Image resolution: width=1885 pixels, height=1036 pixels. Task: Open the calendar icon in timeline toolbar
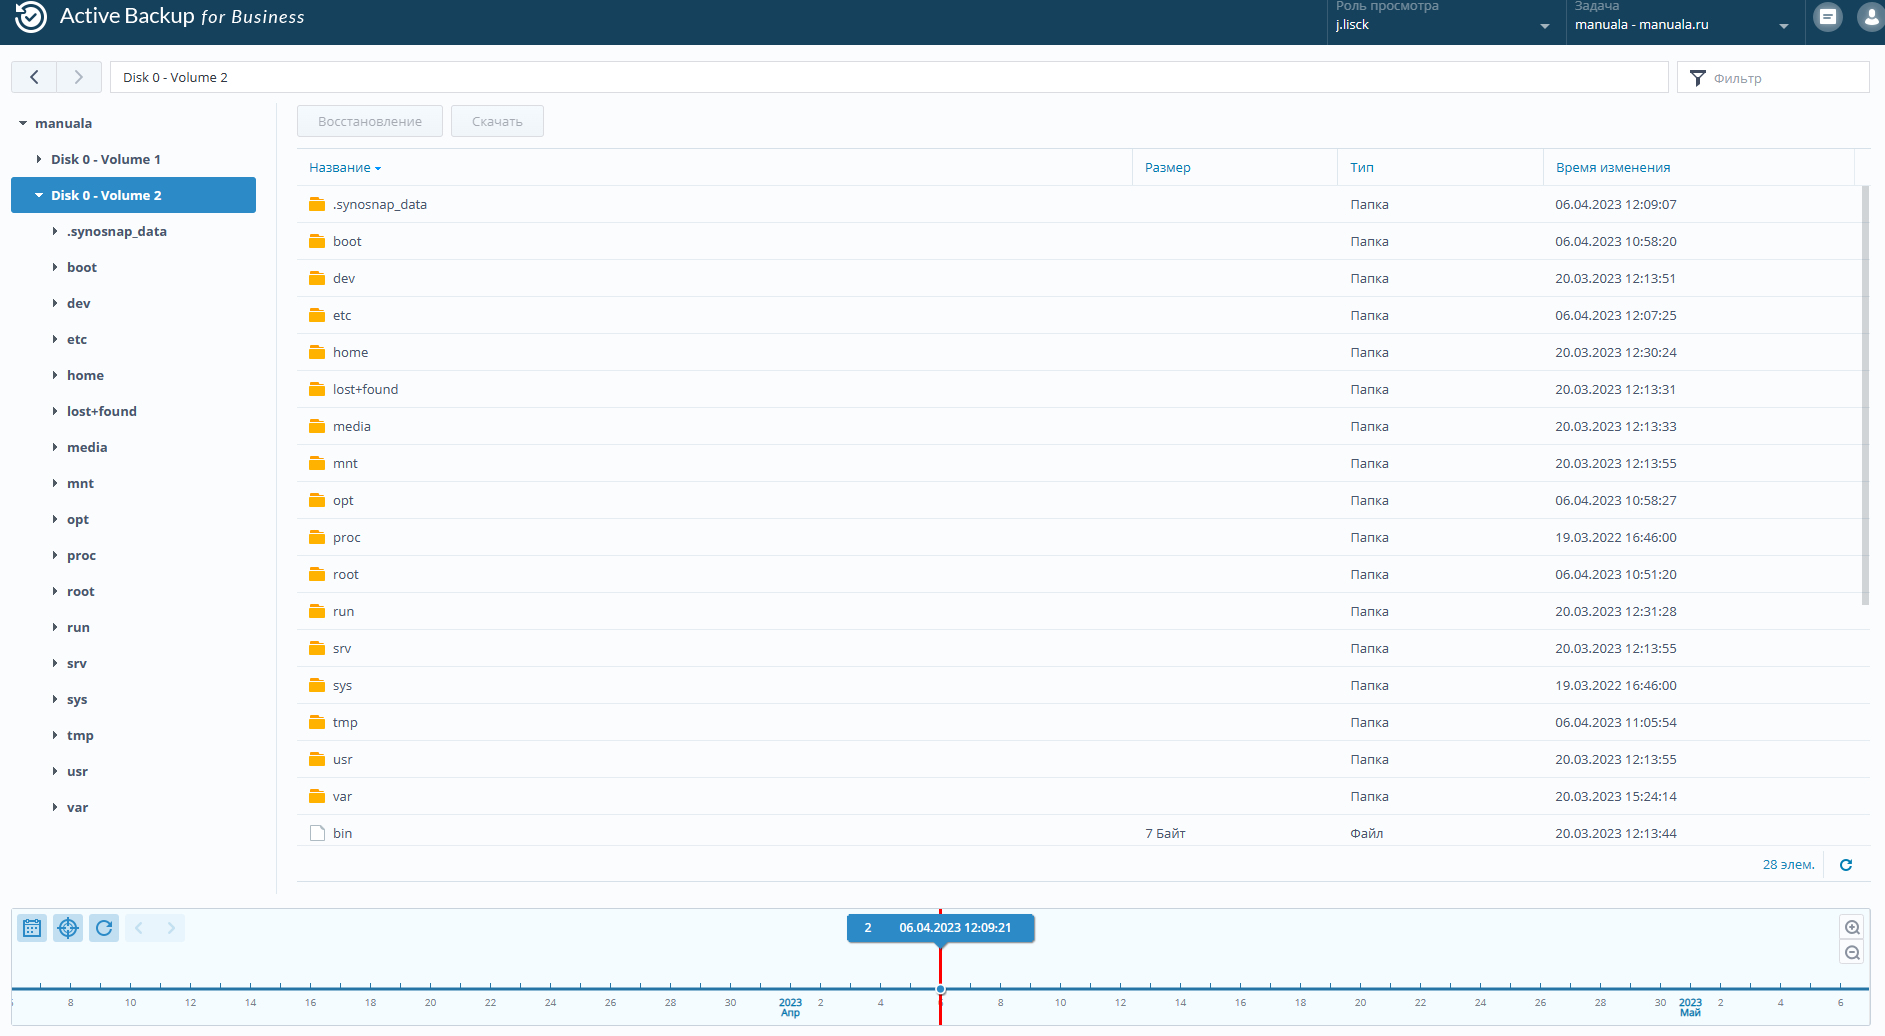pyautogui.click(x=32, y=928)
